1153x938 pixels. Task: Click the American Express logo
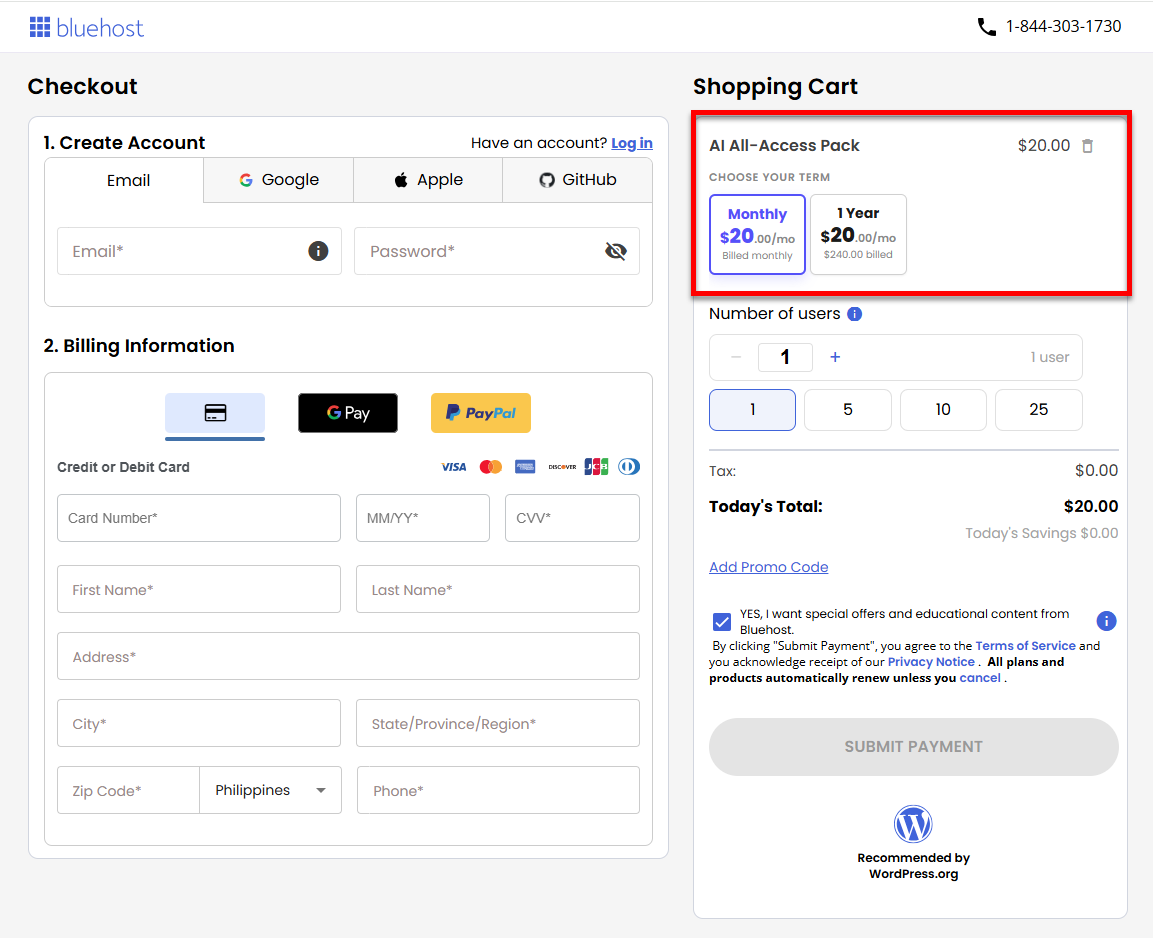525,467
